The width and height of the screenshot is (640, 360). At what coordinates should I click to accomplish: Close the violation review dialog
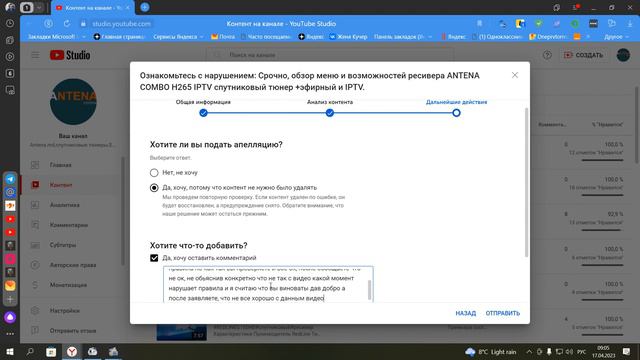coord(515,75)
